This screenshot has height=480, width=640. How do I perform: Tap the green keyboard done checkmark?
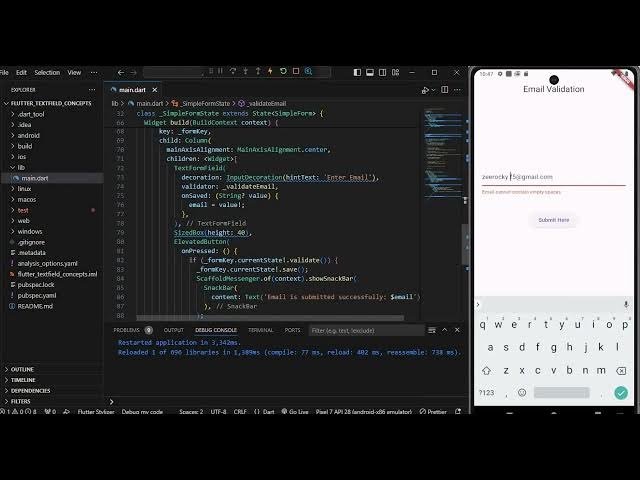[x=621, y=393]
